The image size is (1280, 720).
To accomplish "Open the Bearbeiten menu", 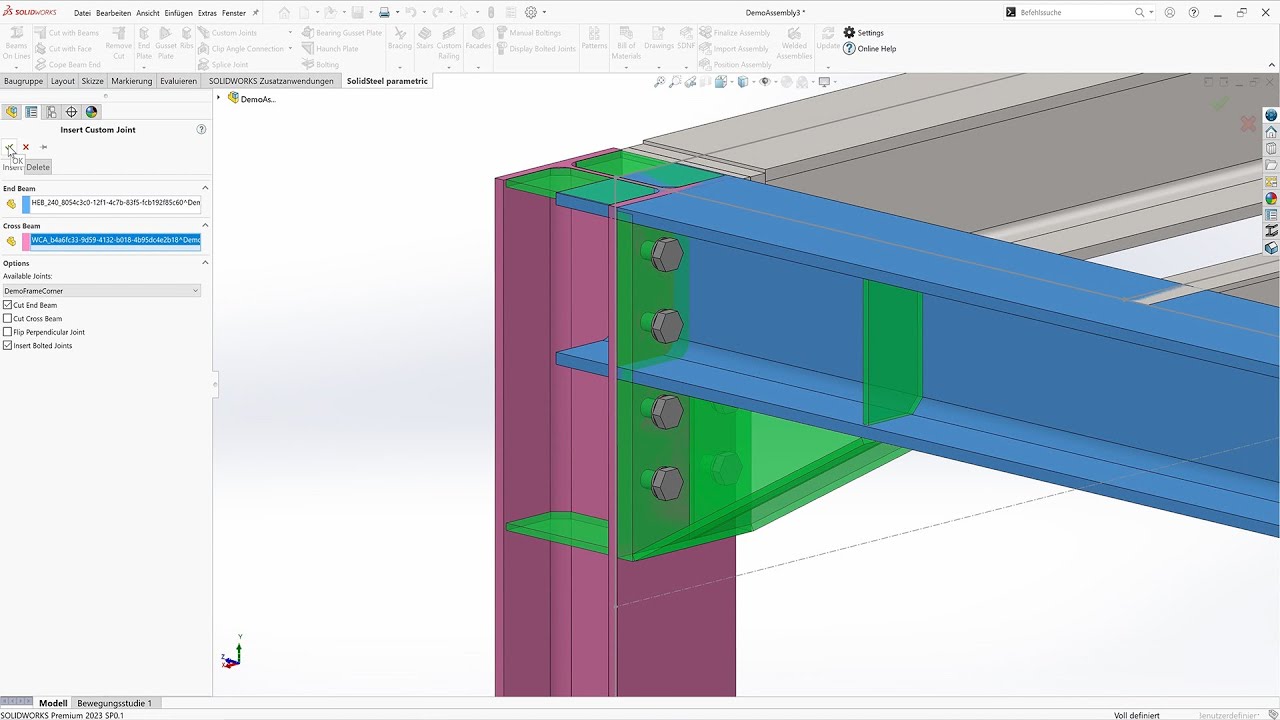I will (113, 13).
